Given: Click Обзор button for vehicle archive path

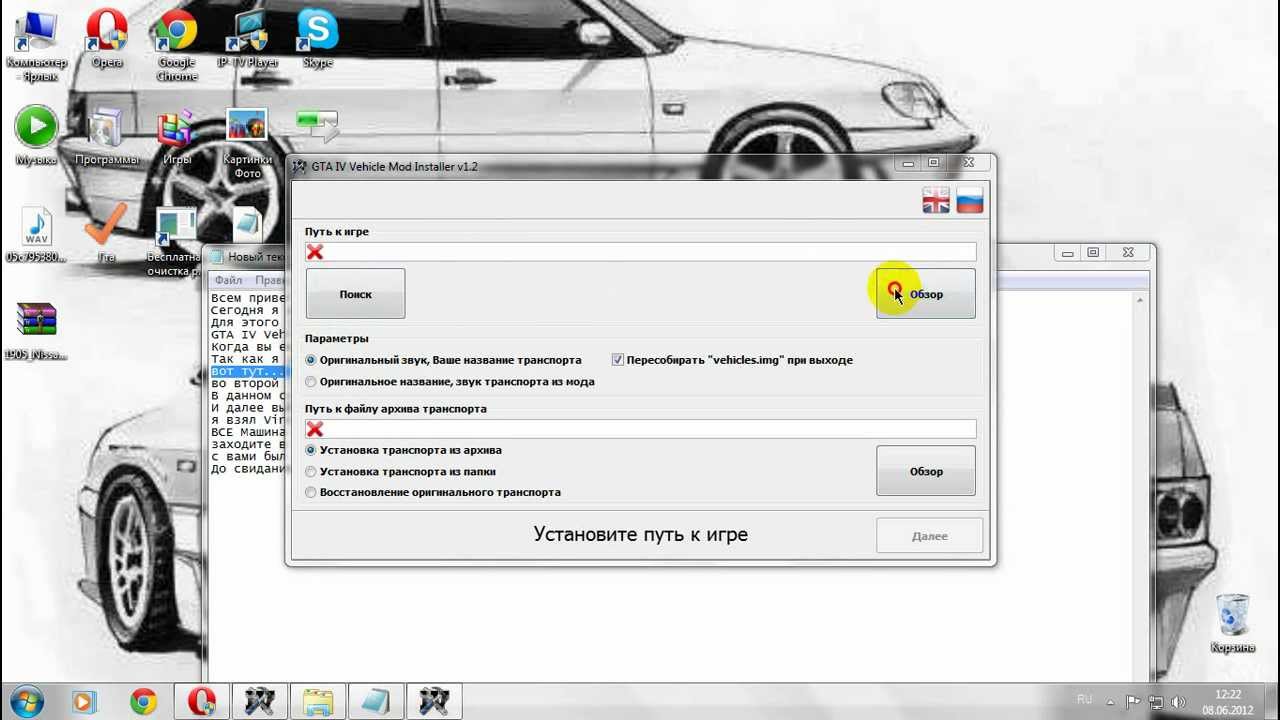Looking at the screenshot, I should pos(926,471).
